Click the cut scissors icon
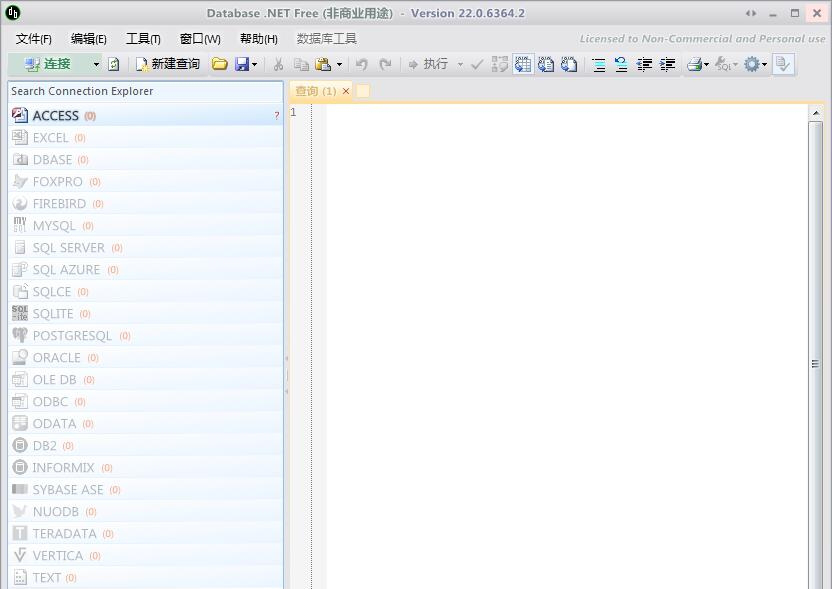Screen dimensions: 832x612 [278, 64]
